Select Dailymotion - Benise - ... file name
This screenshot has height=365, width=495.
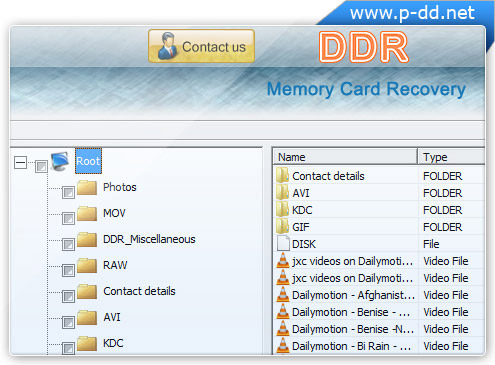(x=351, y=312)
